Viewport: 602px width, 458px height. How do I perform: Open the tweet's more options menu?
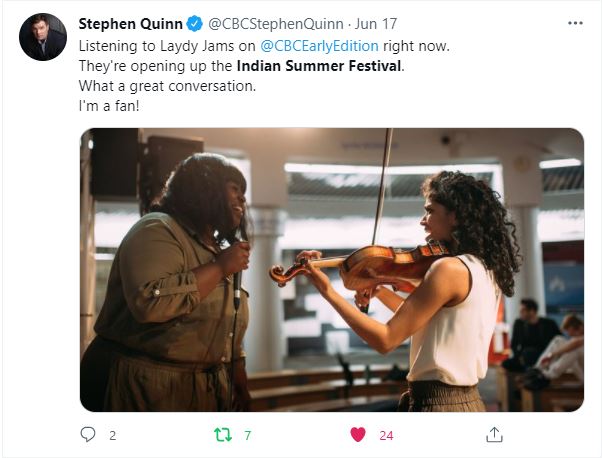[x=574, y=24]
